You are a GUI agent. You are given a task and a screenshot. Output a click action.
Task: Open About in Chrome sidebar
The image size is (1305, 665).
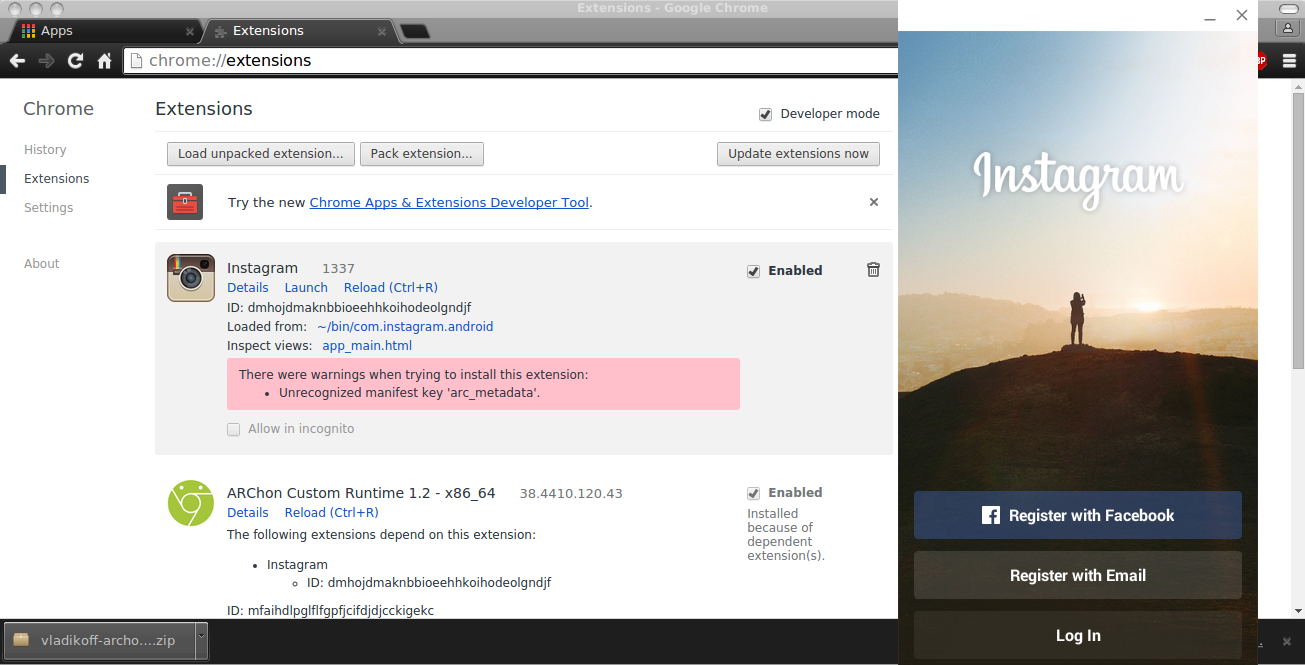tap(42, 264)
